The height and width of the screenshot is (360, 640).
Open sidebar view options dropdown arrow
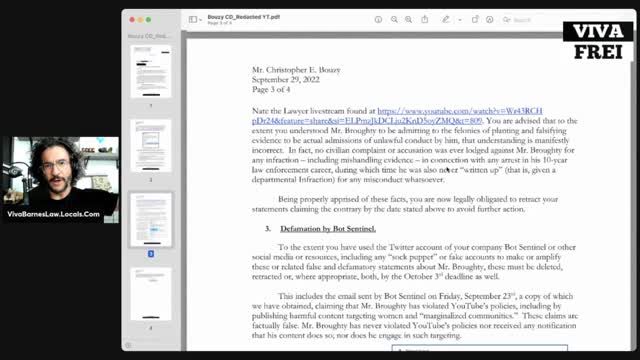(x=200, y=20)
